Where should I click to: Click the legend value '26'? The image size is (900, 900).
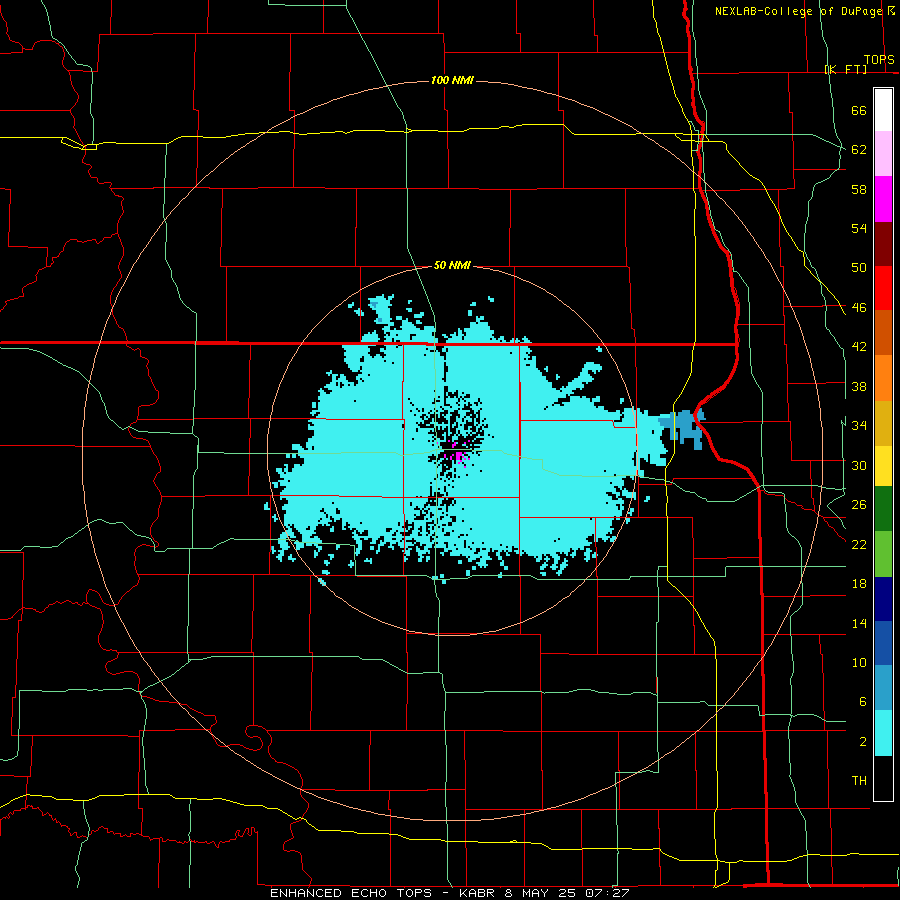tap(859, 505)
